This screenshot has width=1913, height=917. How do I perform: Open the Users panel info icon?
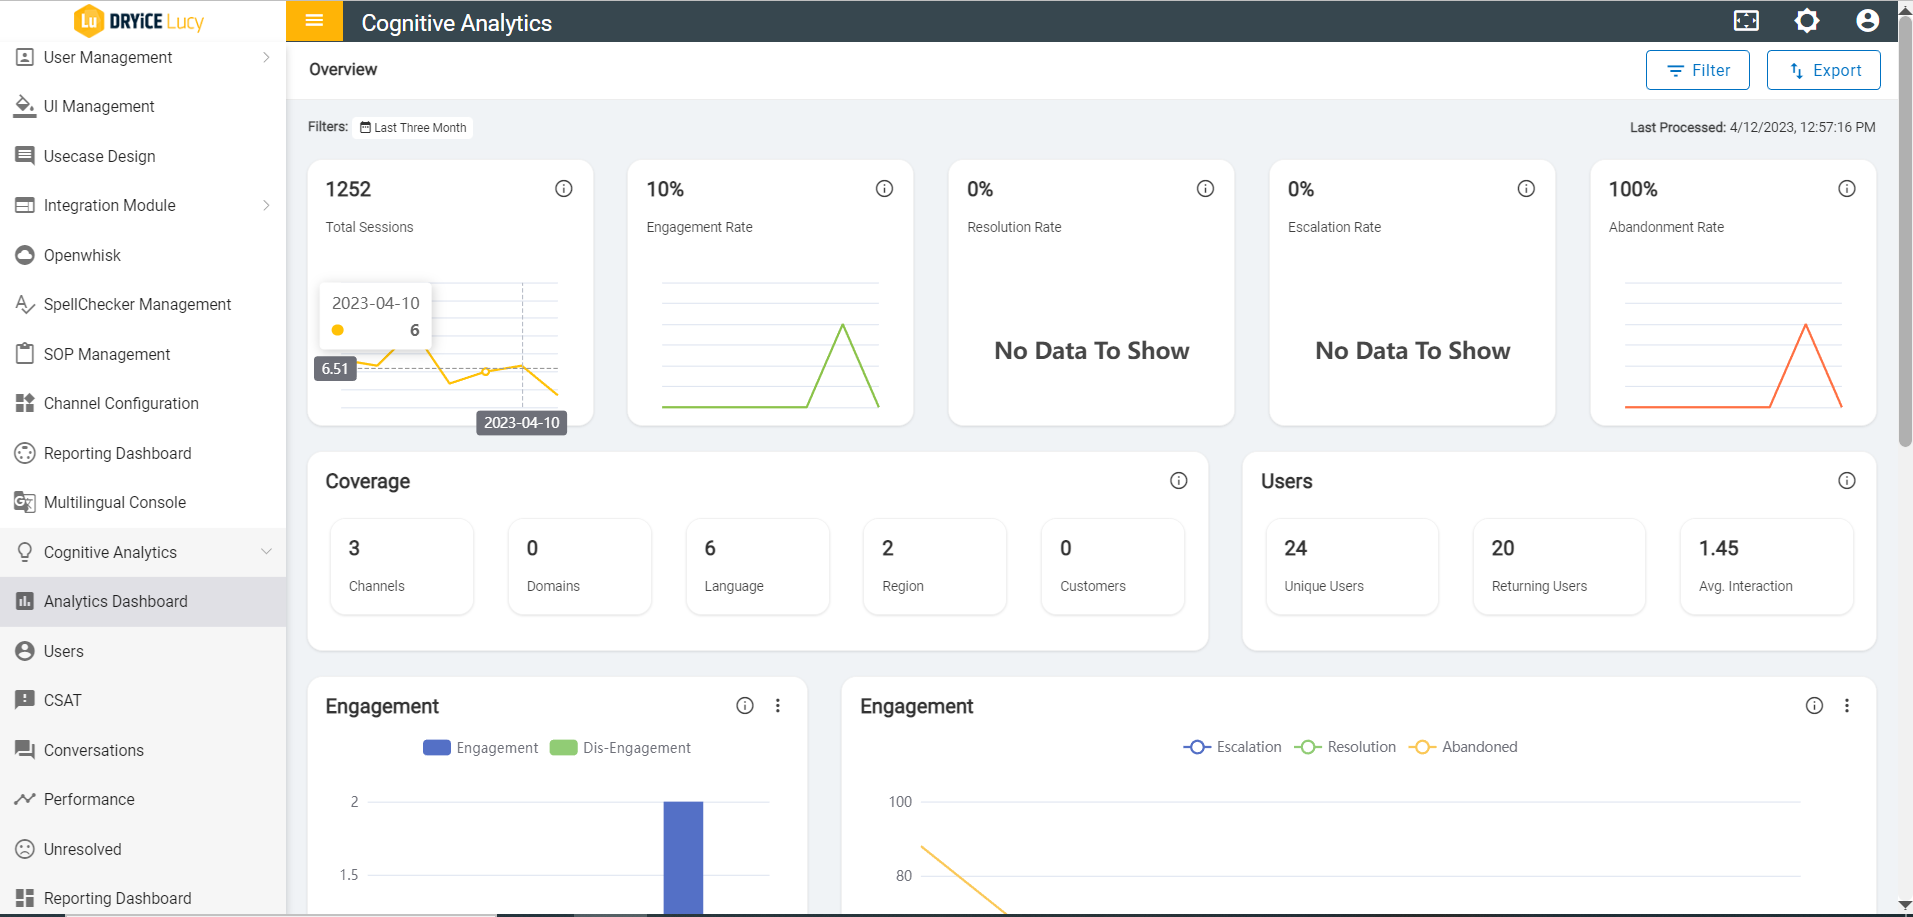tap(1847, 481)
